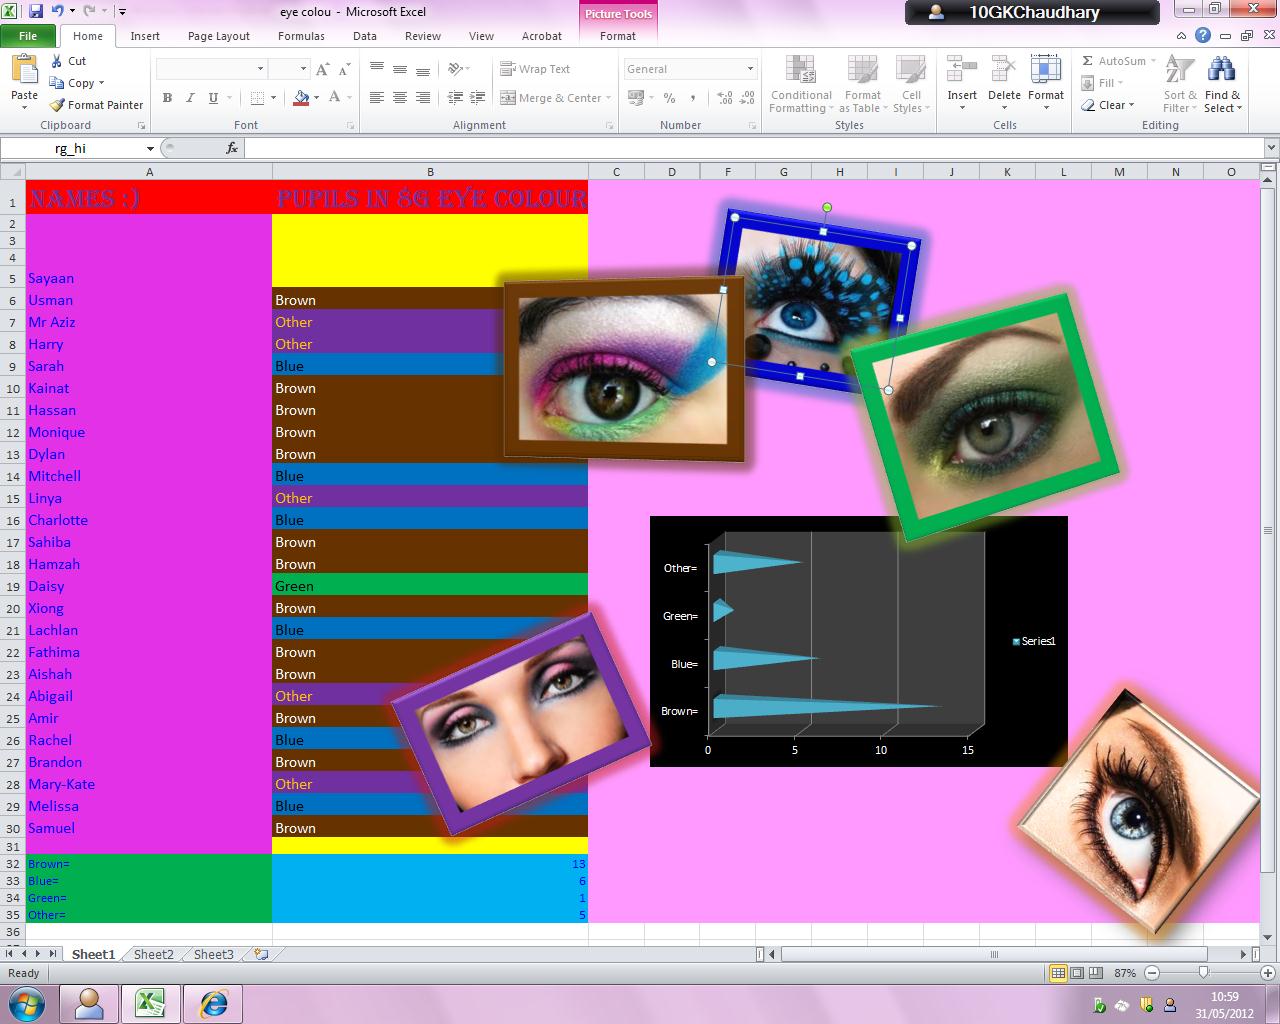Screen dimensions: 1280x1024
Task: Open the Picture Tools Format tab
Action: tap(617, 36)
